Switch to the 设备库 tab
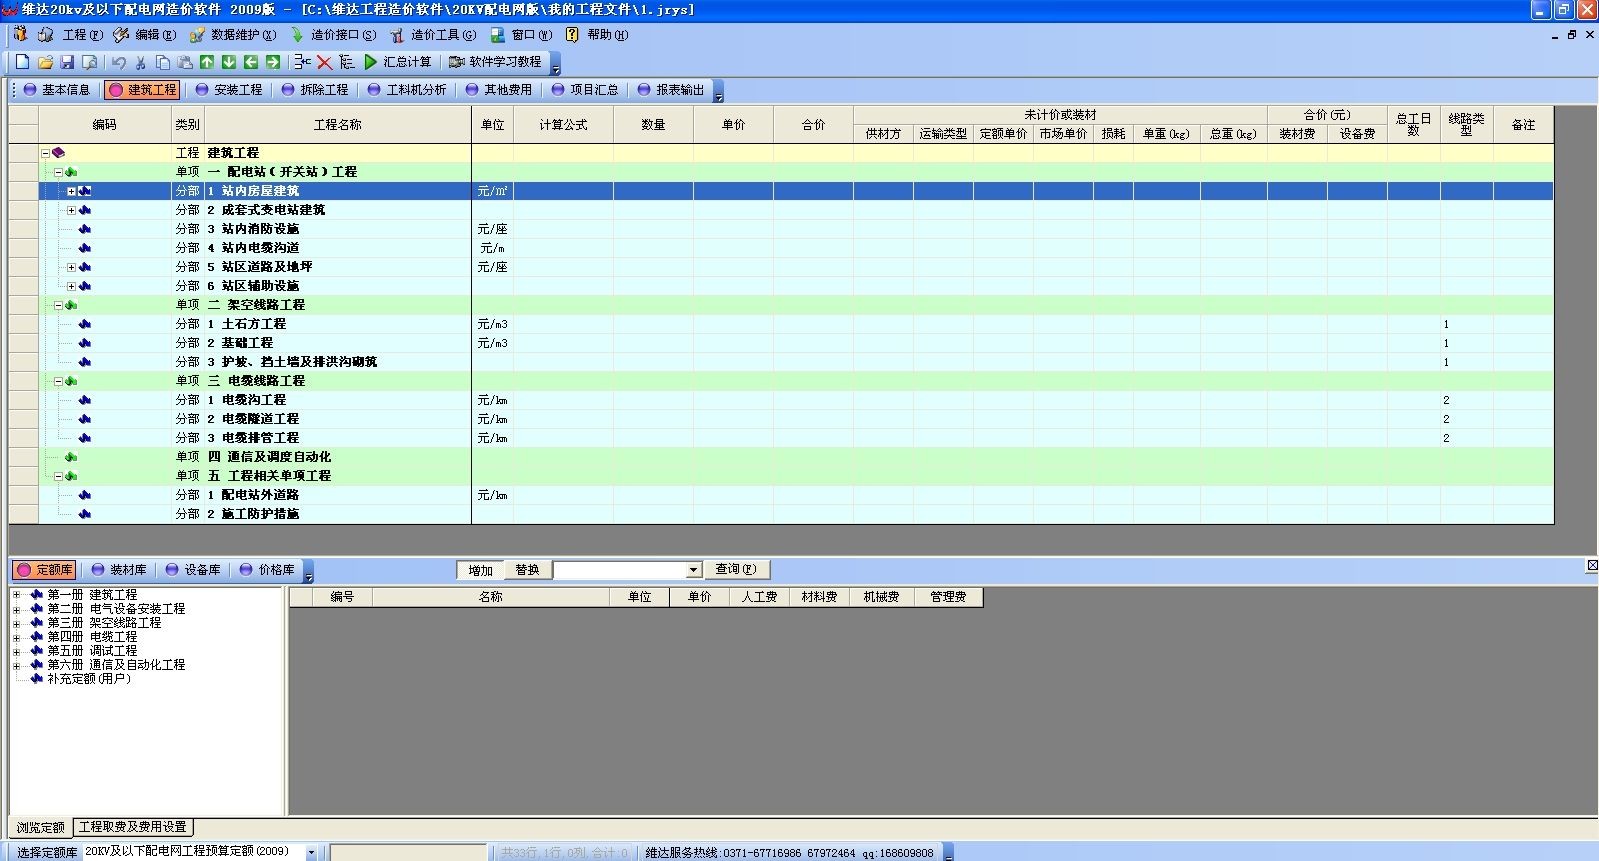 click(193, 570)
